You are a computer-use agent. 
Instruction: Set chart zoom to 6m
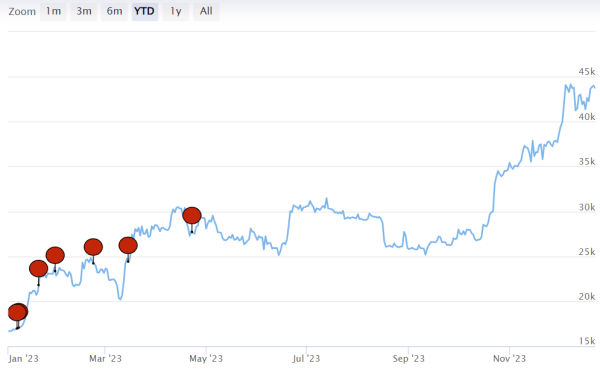(x=114, y=11)
